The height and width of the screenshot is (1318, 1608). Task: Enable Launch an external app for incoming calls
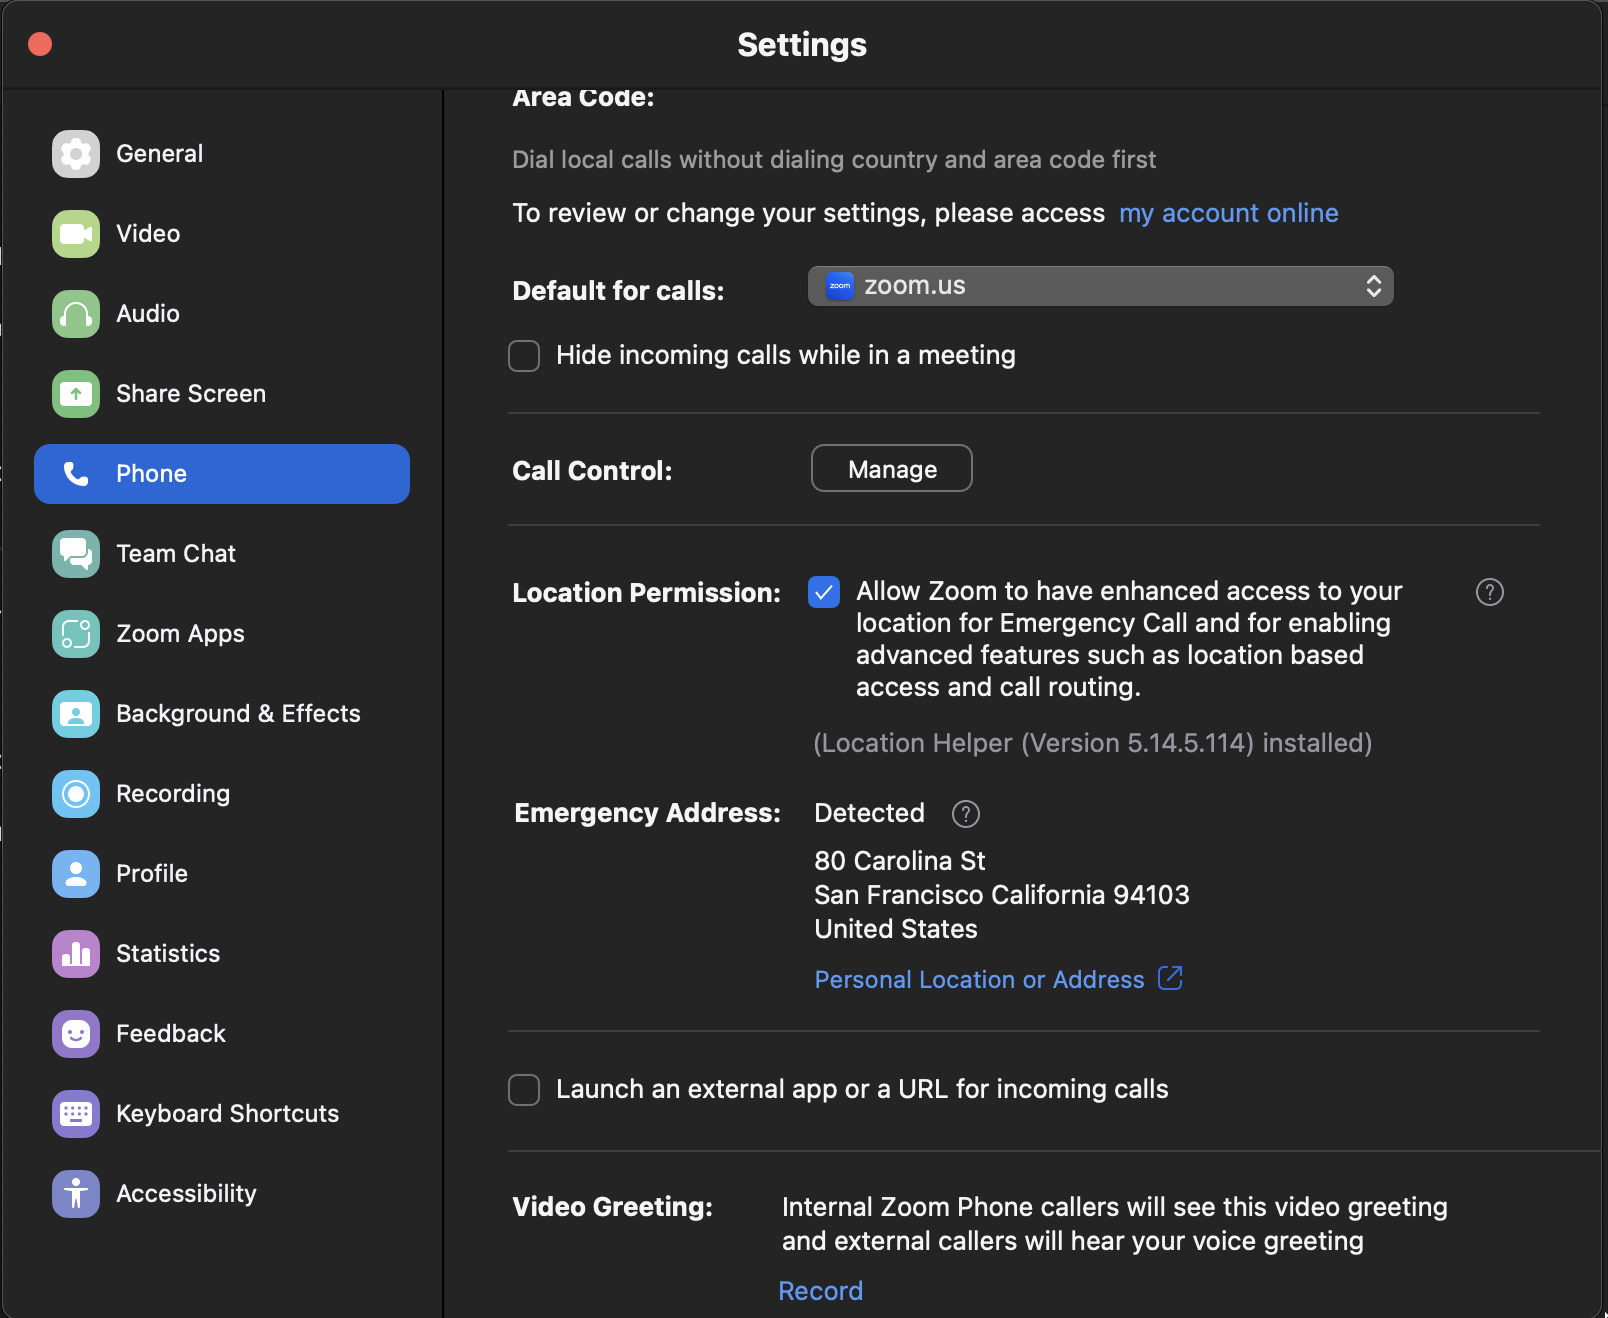pos(524,1090)
